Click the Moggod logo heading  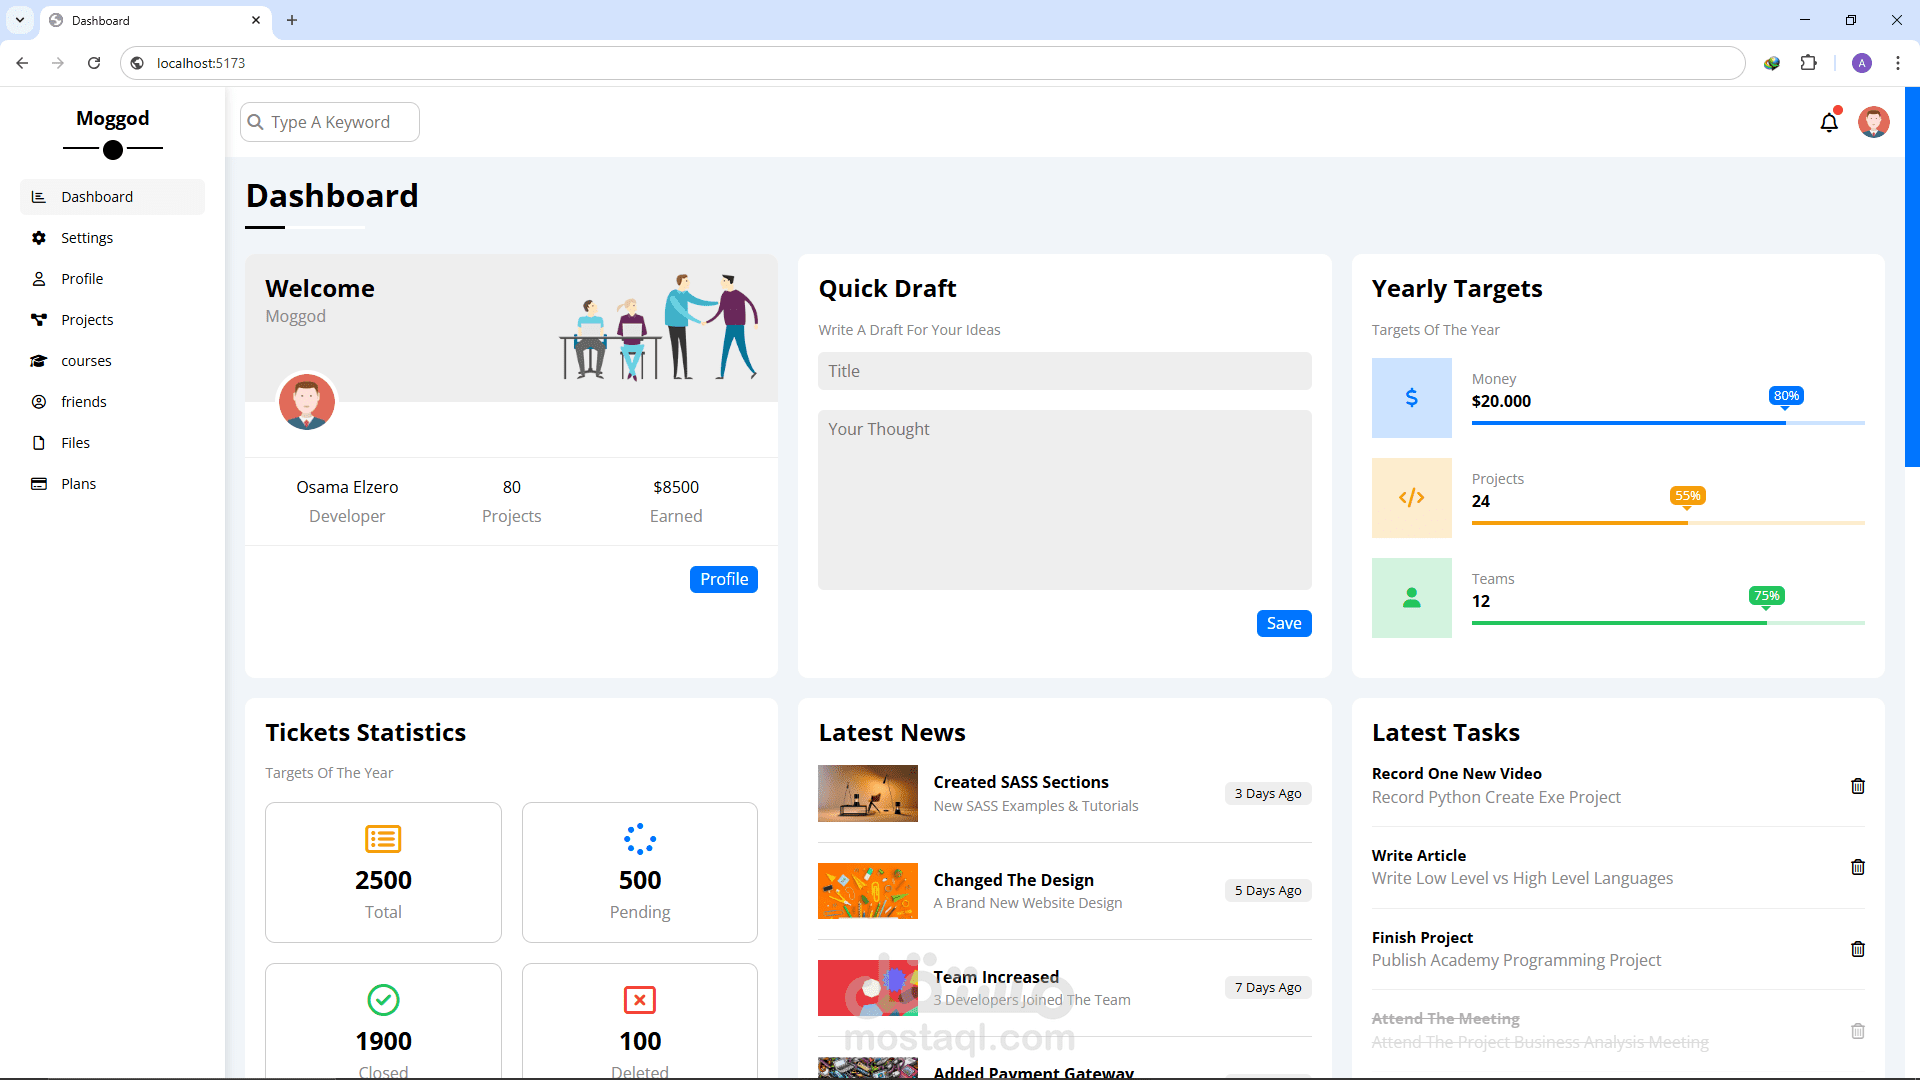pos(113,118)
